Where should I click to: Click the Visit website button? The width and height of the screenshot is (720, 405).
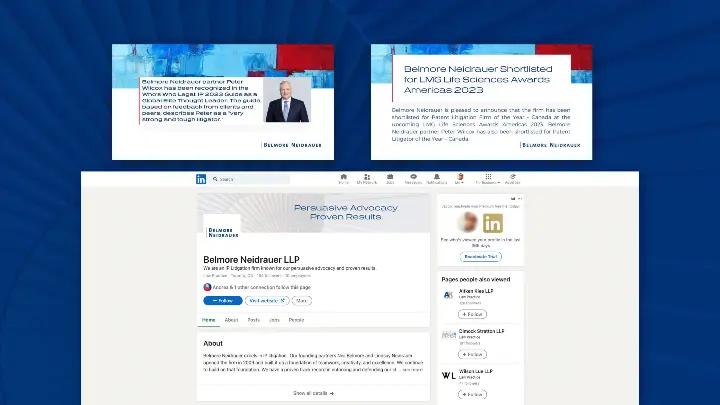tap(267, 301)
